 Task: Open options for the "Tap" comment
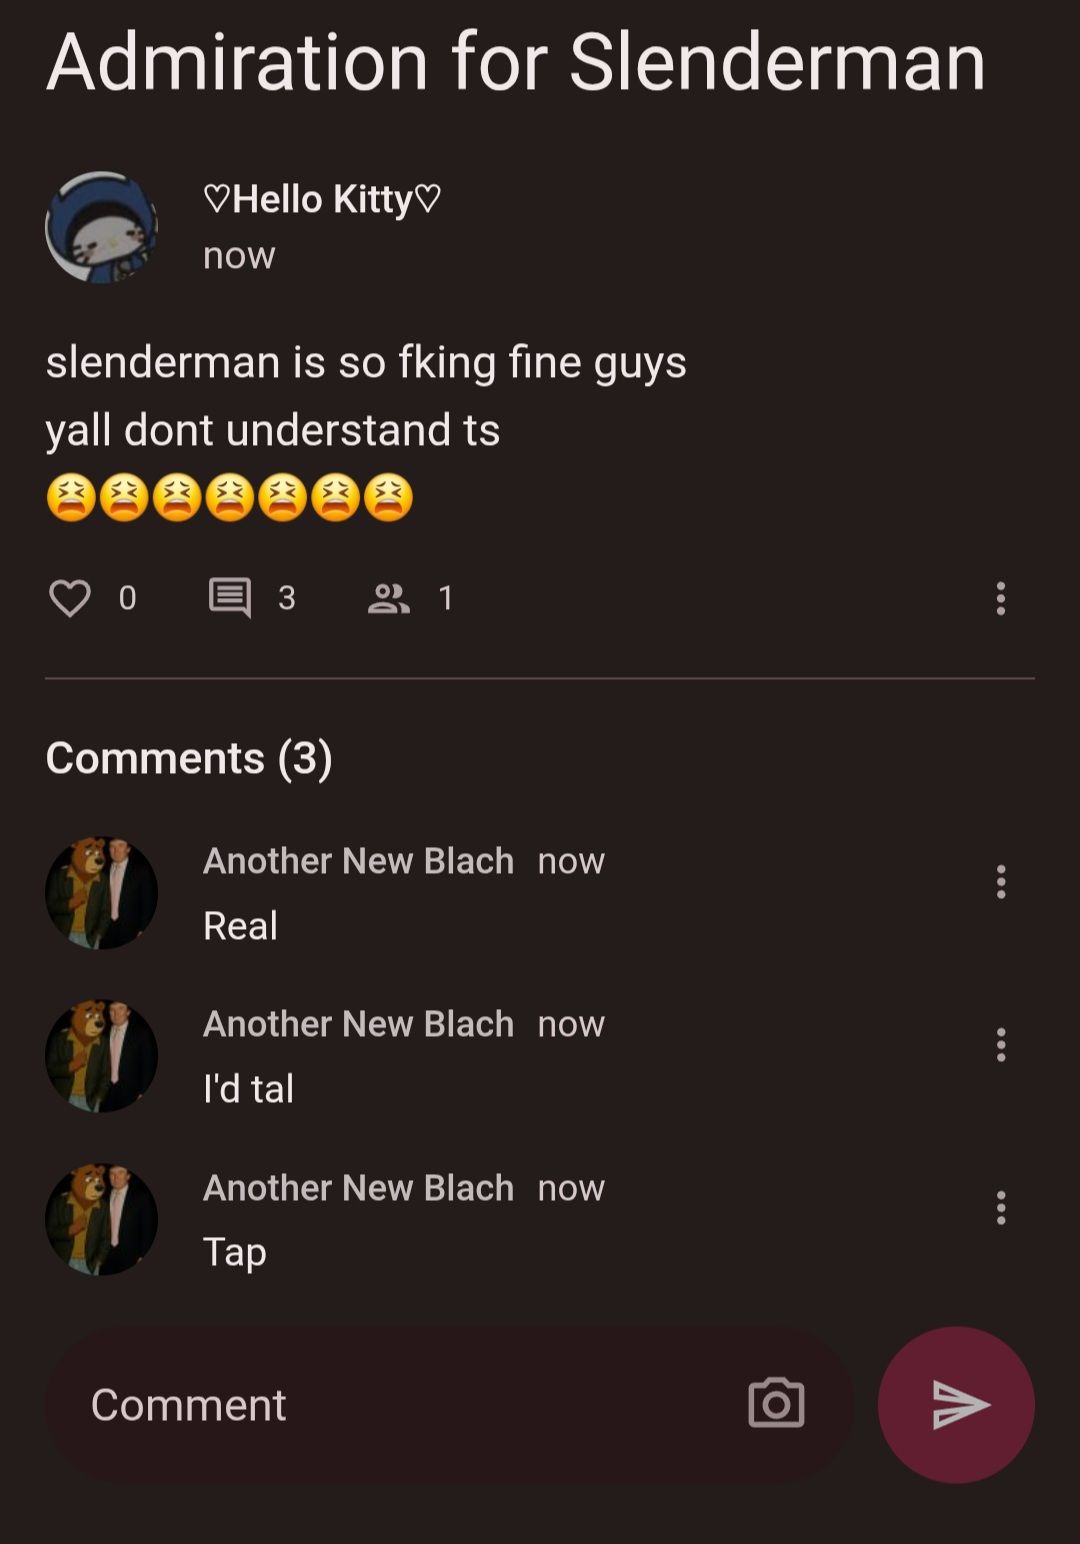1000,1208
